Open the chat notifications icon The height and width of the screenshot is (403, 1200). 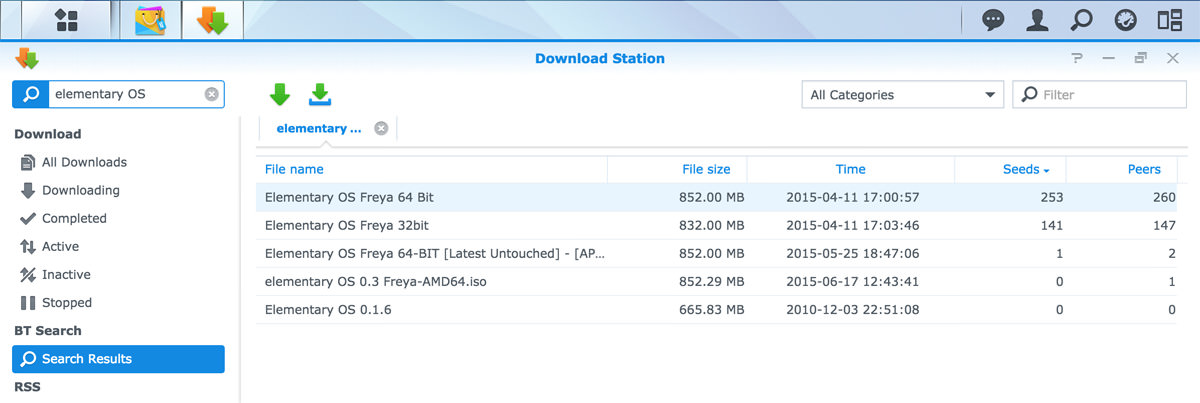993,20
